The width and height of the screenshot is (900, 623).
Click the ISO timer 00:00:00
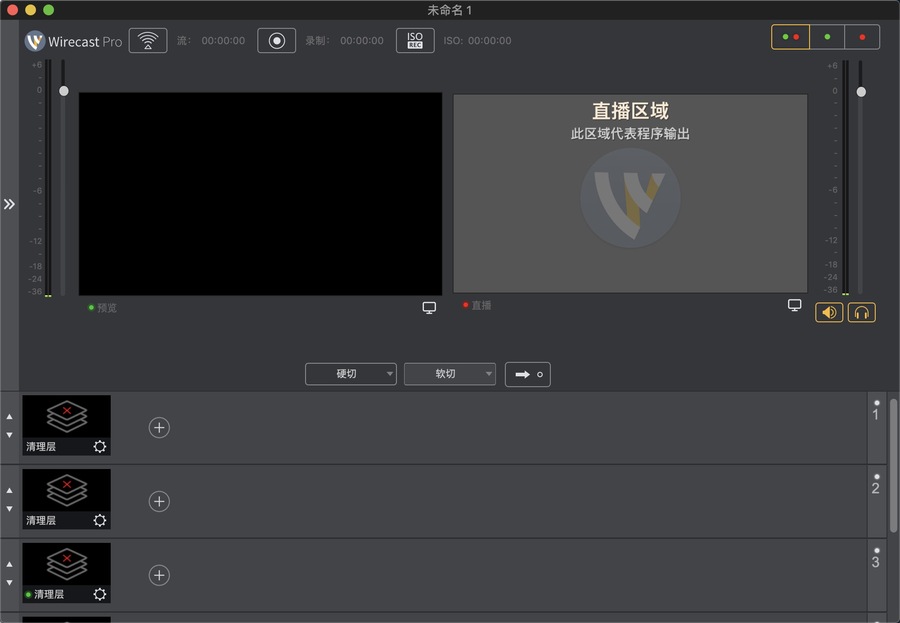490,41
